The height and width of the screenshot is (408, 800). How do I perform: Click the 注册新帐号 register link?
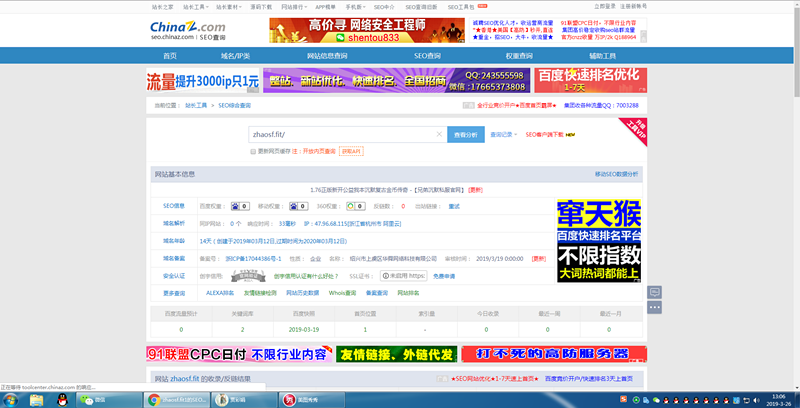(x=633, y=6)
